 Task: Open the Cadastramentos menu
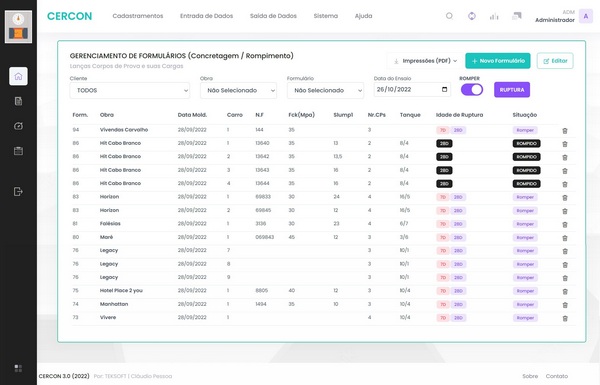tap(138, 16)
